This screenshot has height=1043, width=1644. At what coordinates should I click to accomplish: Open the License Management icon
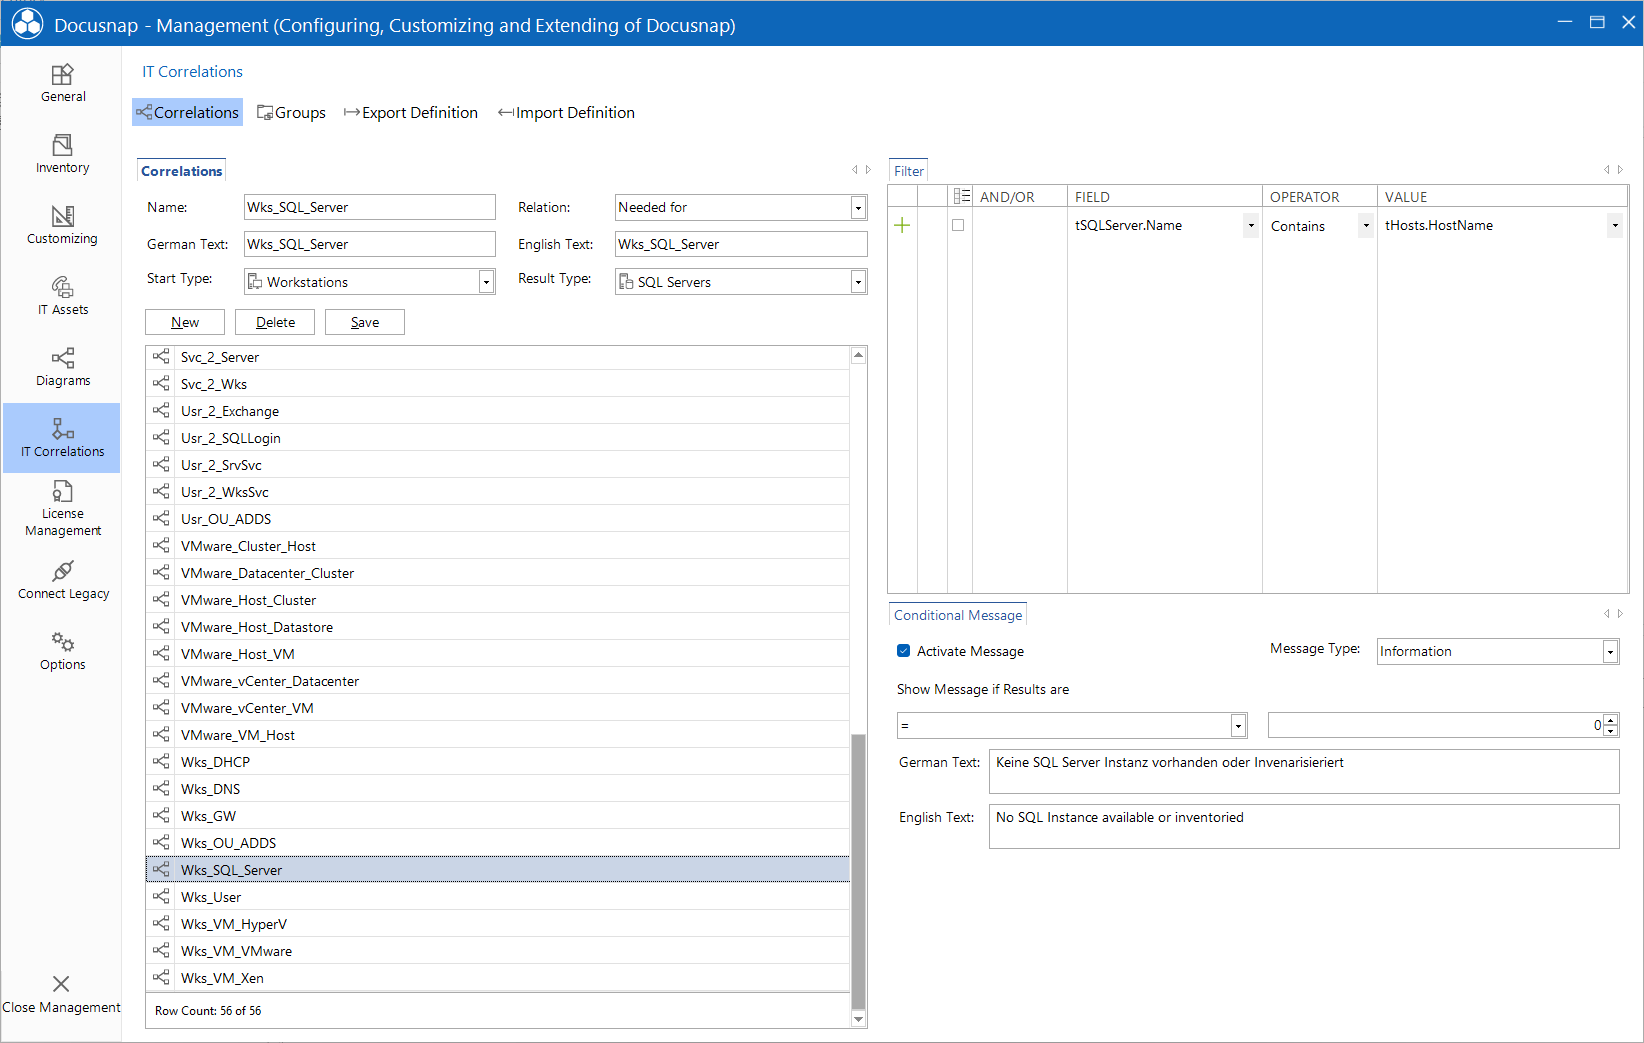coord(62,492)
